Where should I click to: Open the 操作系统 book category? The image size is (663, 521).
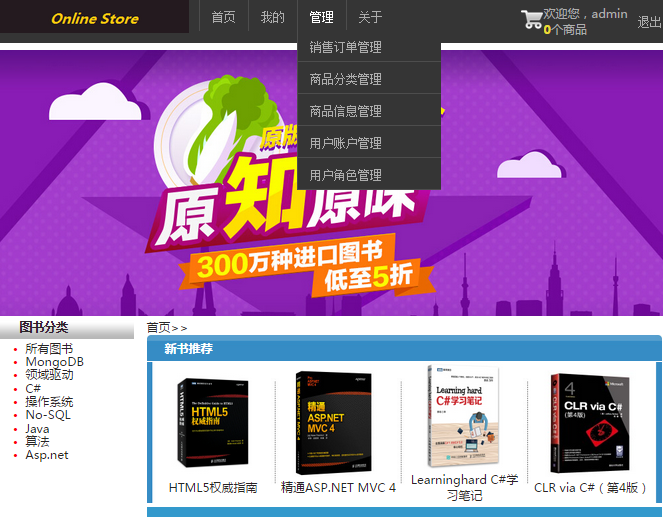49,401
